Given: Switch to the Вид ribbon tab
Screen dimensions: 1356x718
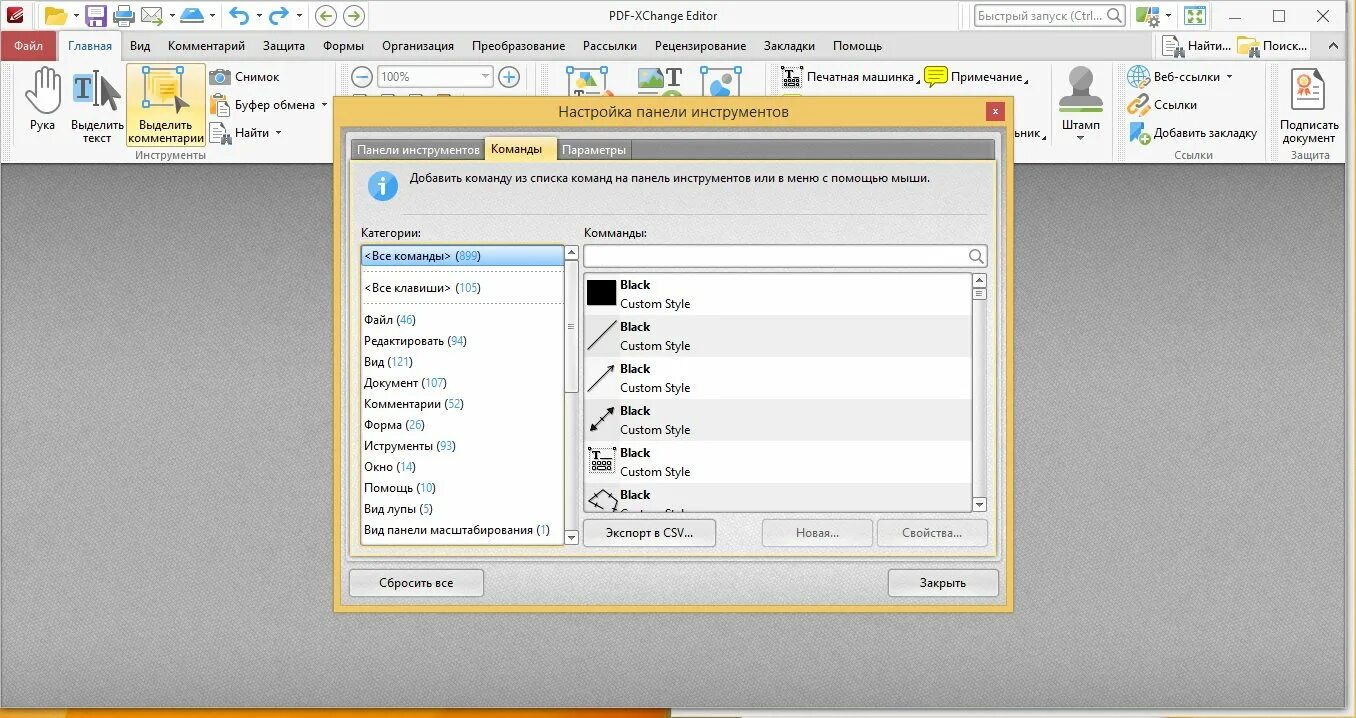Looking at the screenshot, I should [x=140, y=46].
